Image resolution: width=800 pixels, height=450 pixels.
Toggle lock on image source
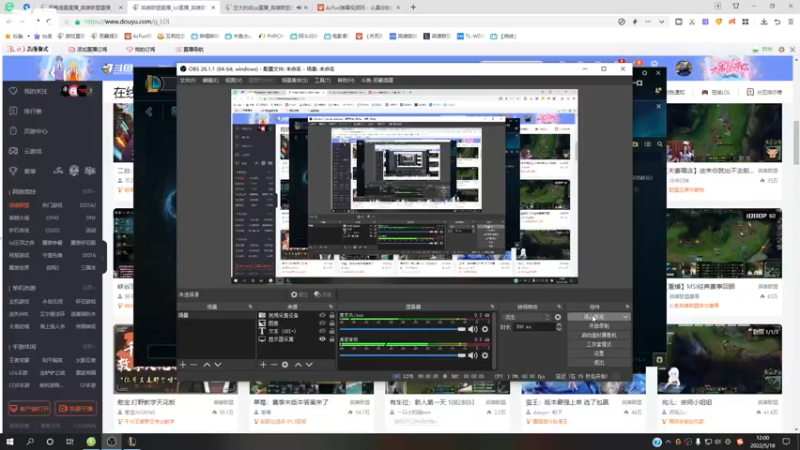(x=332, y=323)
